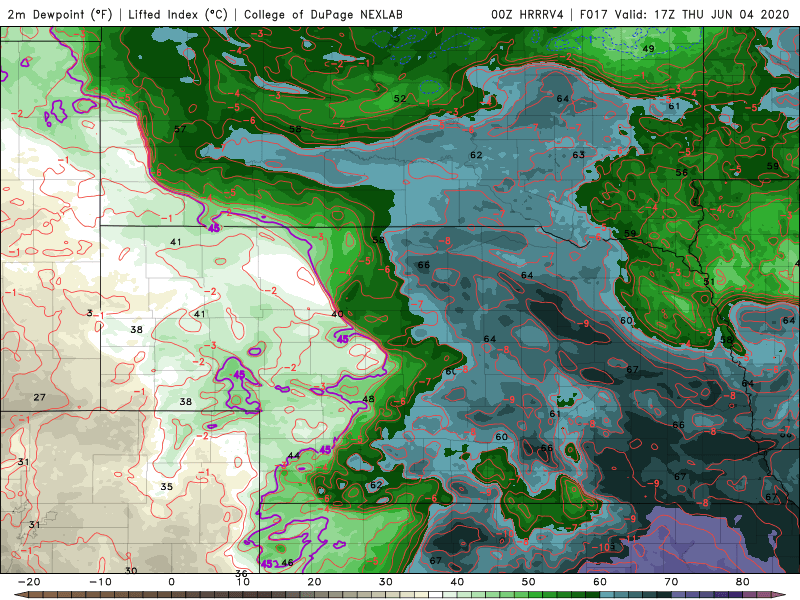Screen dimensions: 800x600
Task: Click the lifted index -11 contour label
Action: (x=631, y=538)
